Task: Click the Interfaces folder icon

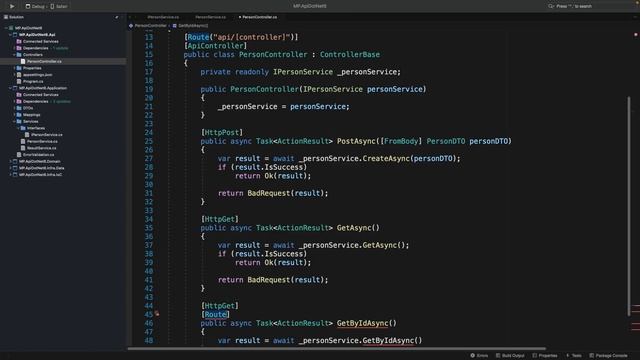Action: tap(23, 128)
